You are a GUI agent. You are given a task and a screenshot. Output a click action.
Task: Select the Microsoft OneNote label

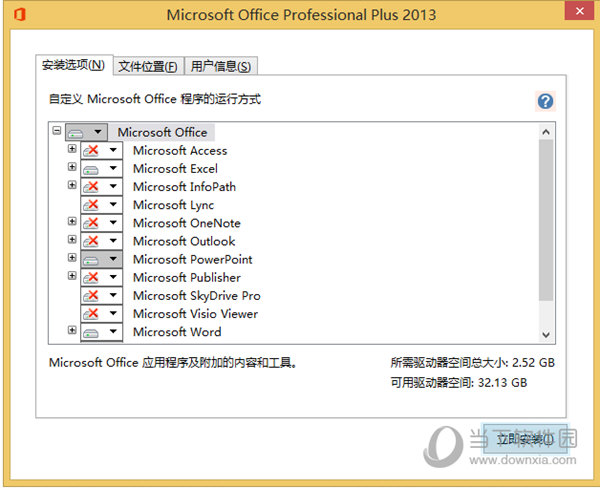pyautogui.click(x=186, y=223)
